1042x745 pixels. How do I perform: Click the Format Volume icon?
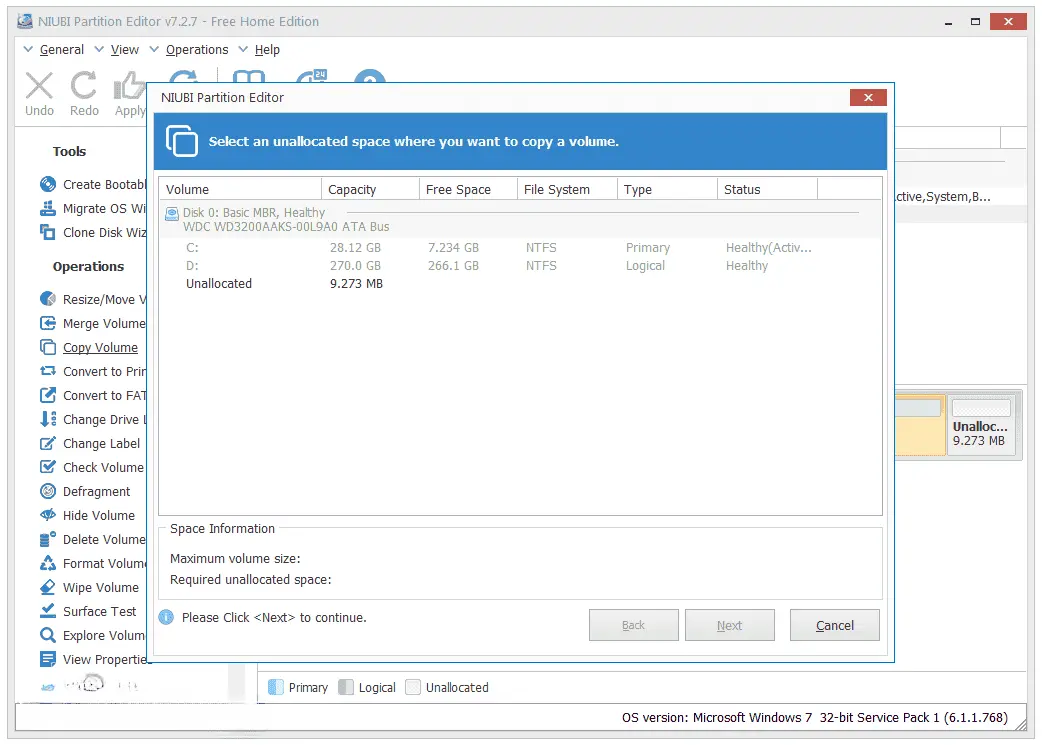tap(48, 563)
